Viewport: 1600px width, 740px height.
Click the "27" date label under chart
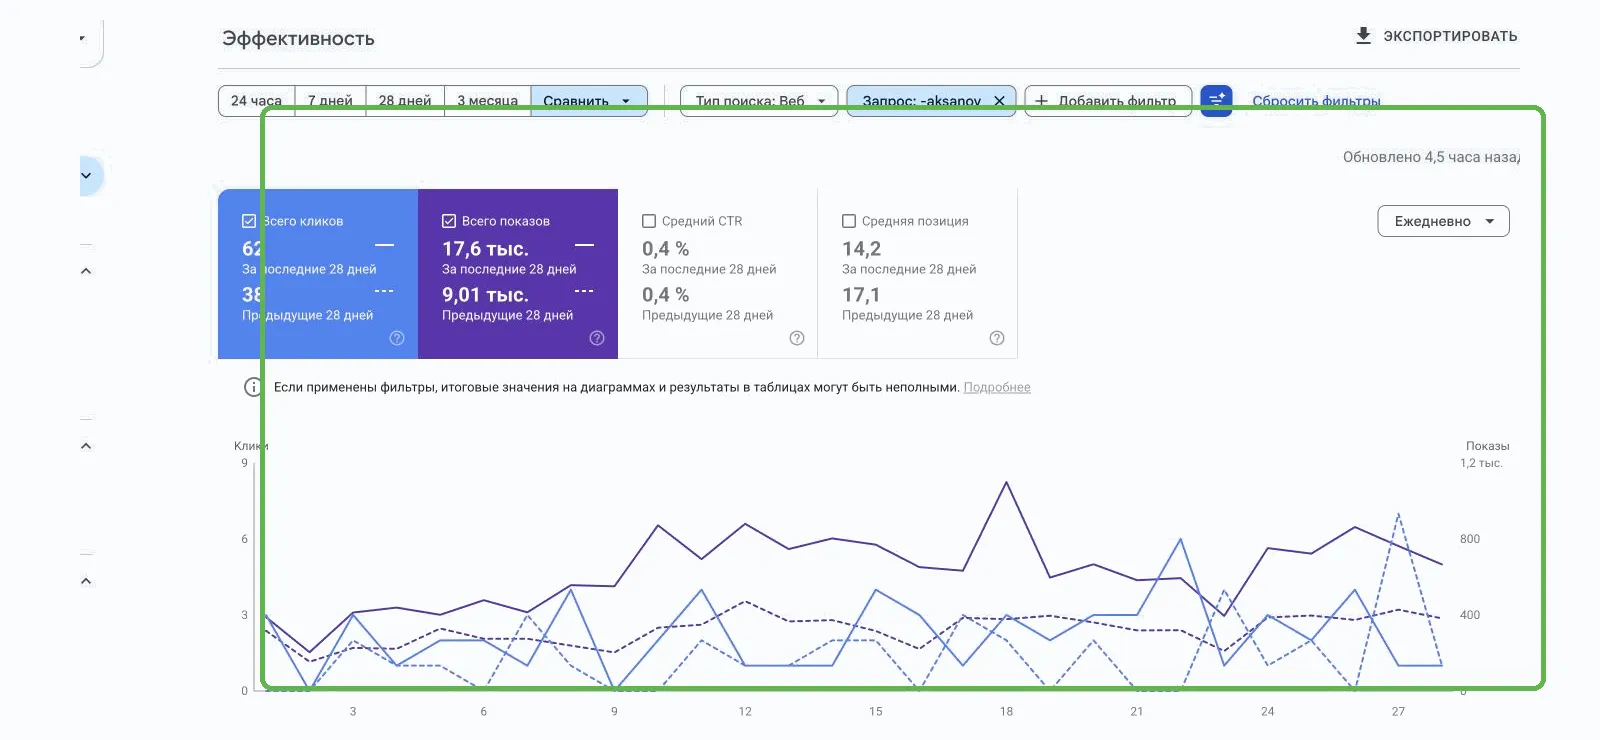1398,711
